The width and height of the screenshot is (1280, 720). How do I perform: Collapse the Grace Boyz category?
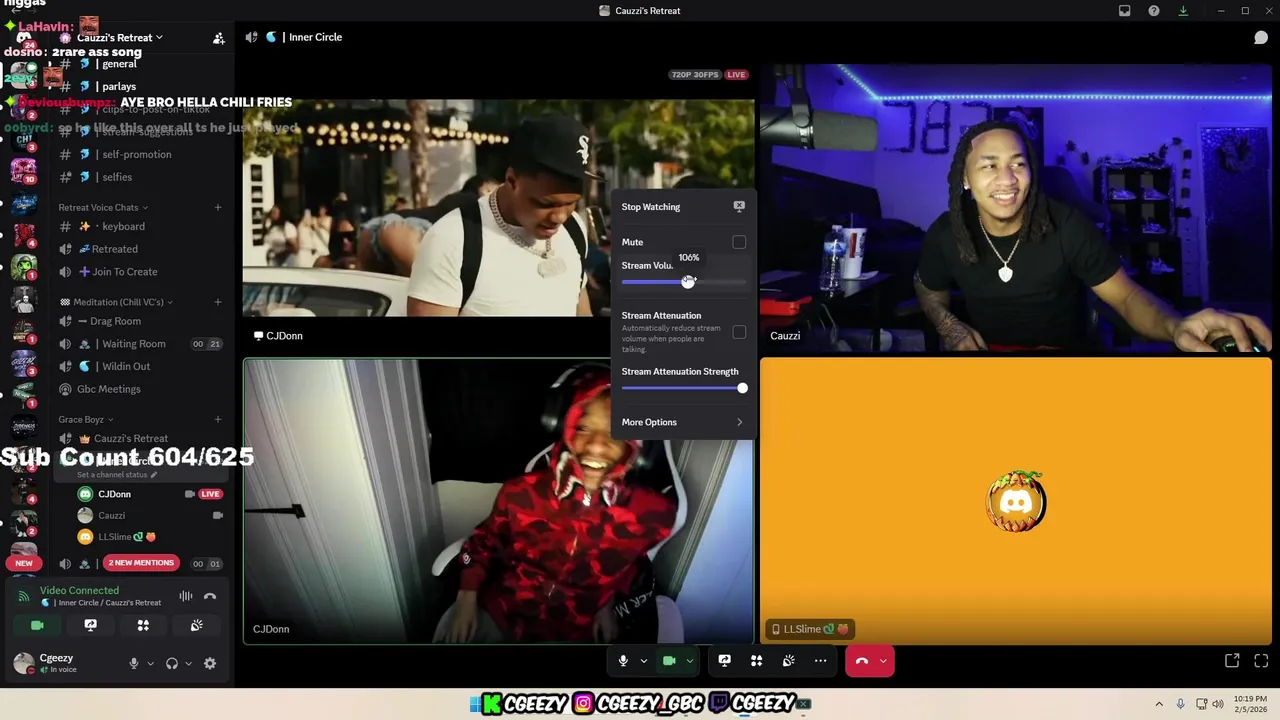[x=85, y=420]
